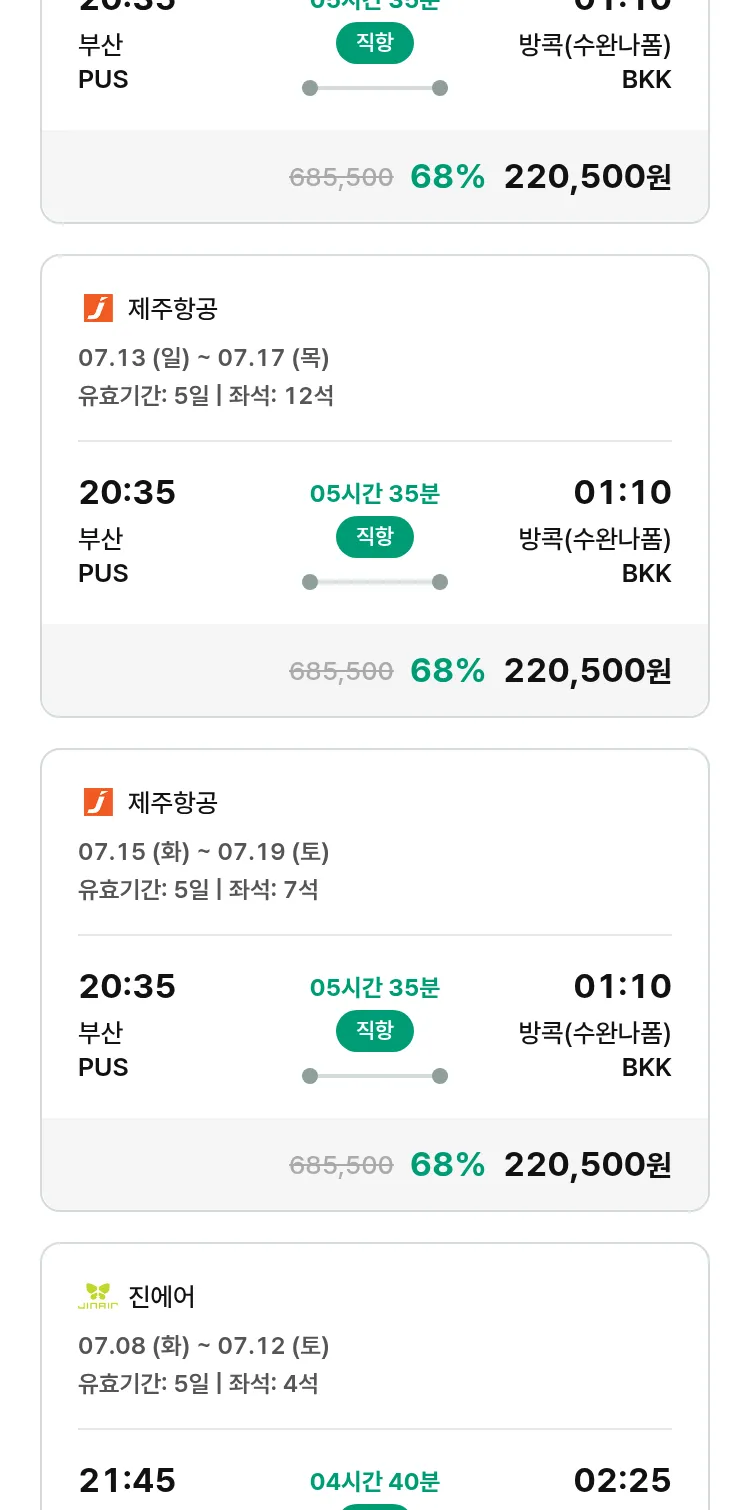Select the 220,500원 price on the 07.15 flight
Image resolution: width=750 pixels, height=1510 pixels.
click(x=588, y=1164)
